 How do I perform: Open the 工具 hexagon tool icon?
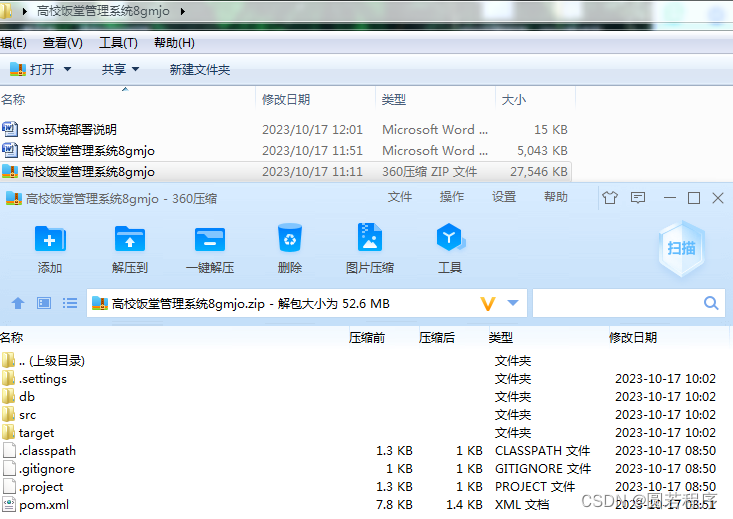[x=450, y=237]
